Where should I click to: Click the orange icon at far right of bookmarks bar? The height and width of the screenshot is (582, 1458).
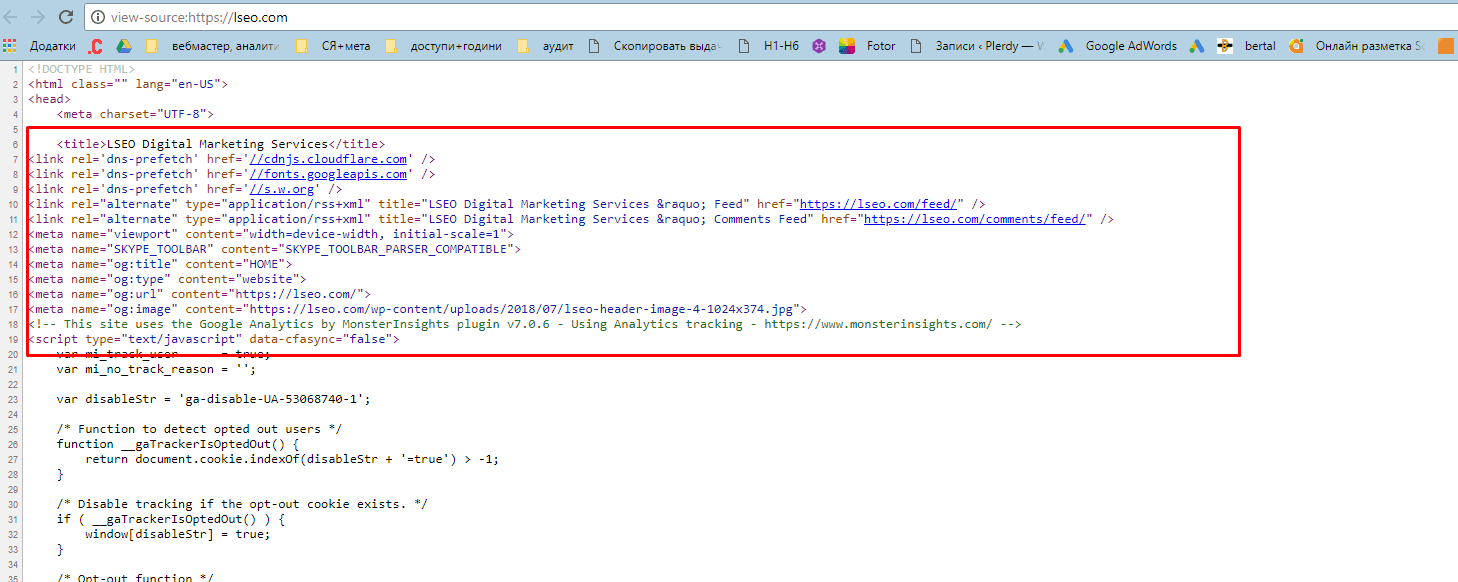click(x=1446, y=45)
